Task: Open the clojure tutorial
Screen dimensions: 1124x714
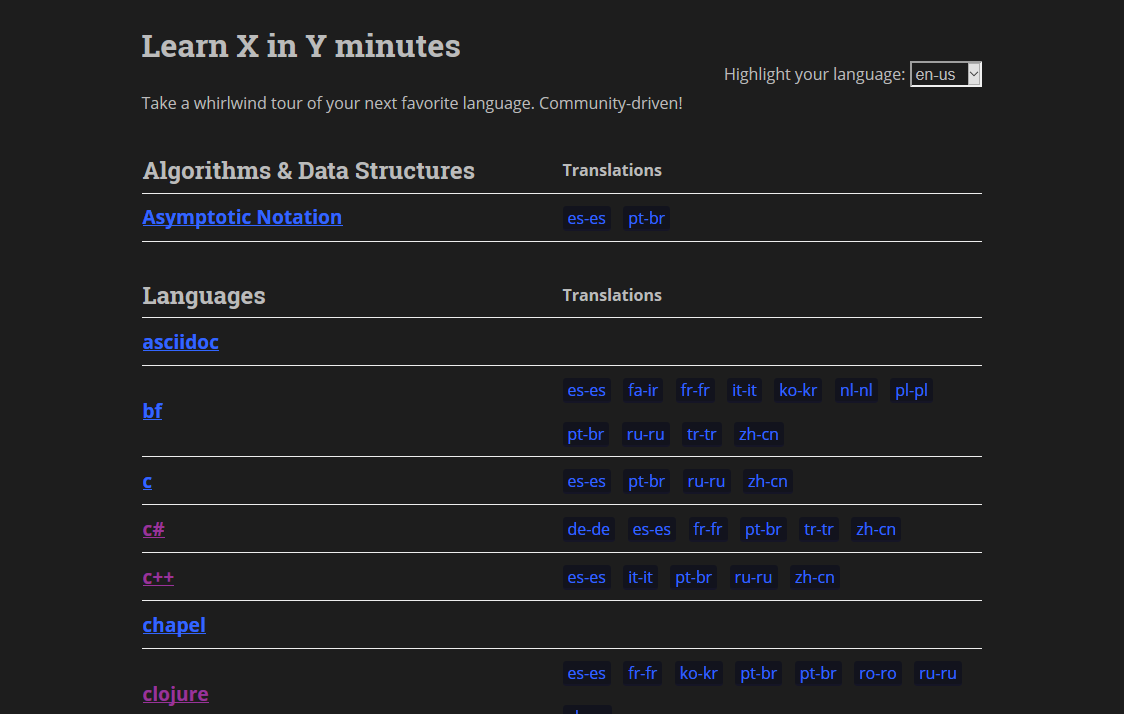Action: point(176,693)
